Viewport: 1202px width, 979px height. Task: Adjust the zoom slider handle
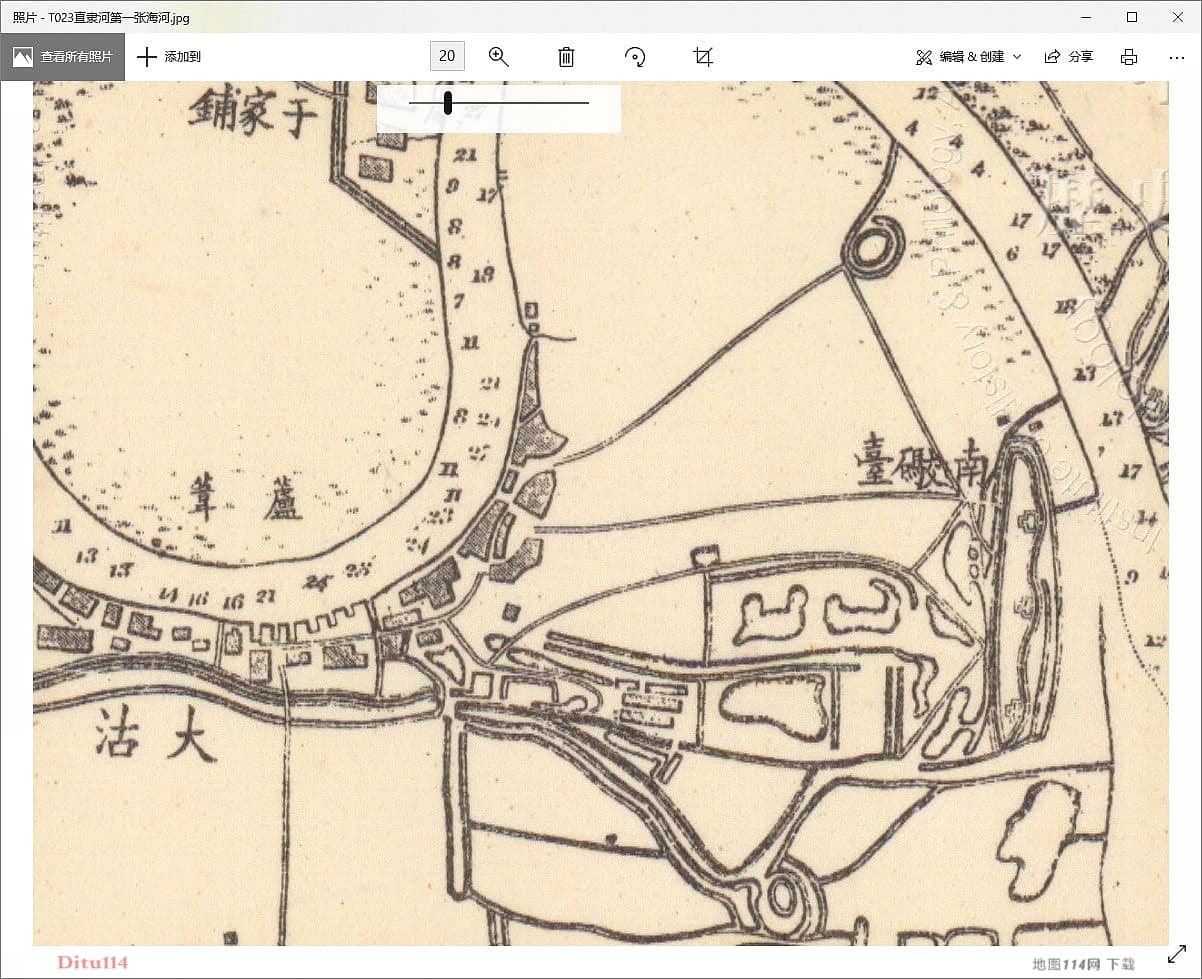point(447,103)
